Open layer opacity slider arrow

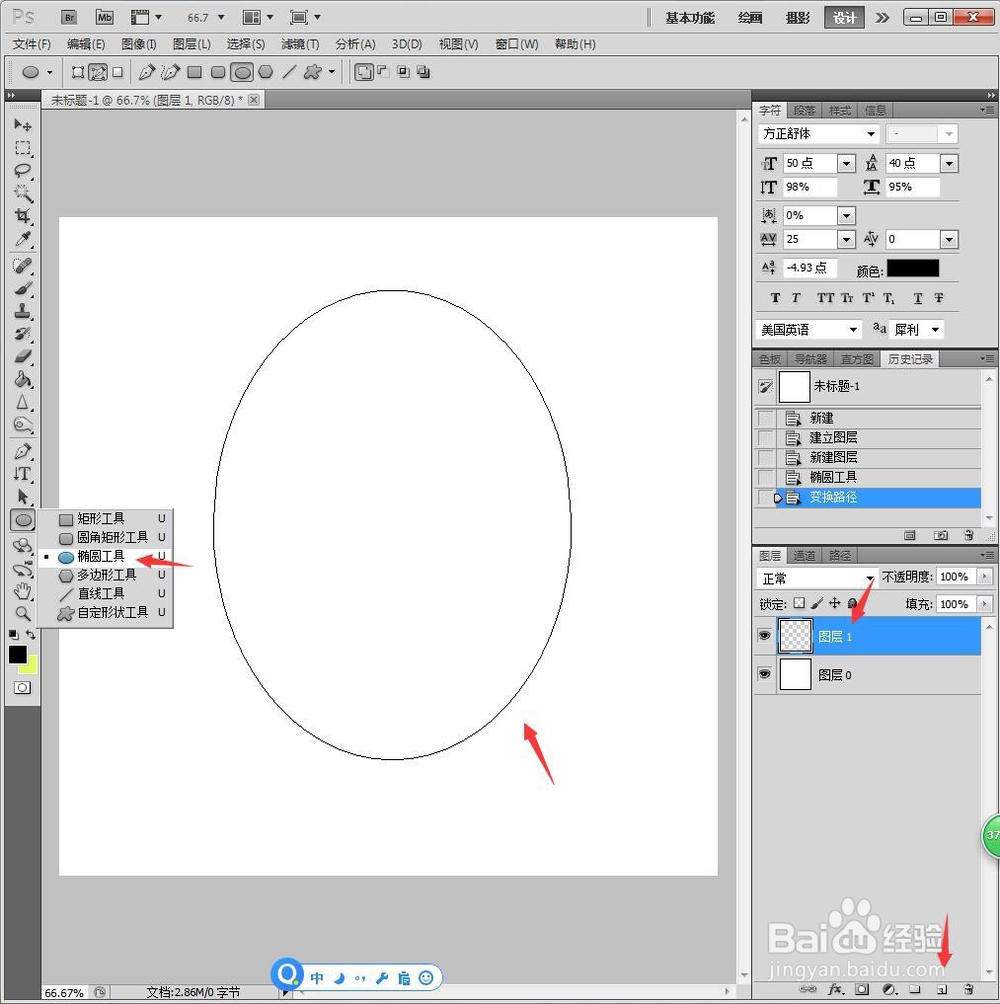(x=985, y=576)
